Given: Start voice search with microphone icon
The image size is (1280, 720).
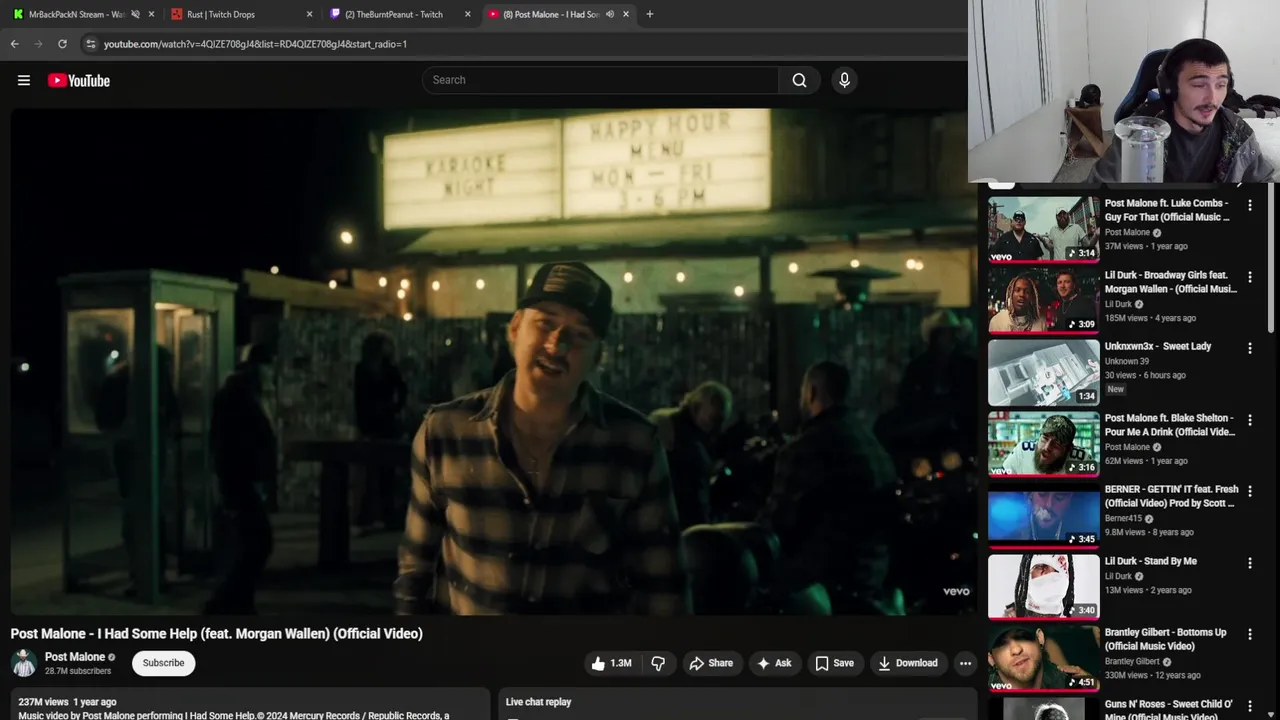Looking at the screenshot, I should tap(844, 80).
